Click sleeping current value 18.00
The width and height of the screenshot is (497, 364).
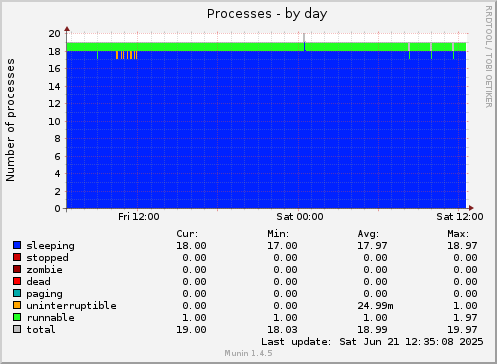tap(191, 246)
